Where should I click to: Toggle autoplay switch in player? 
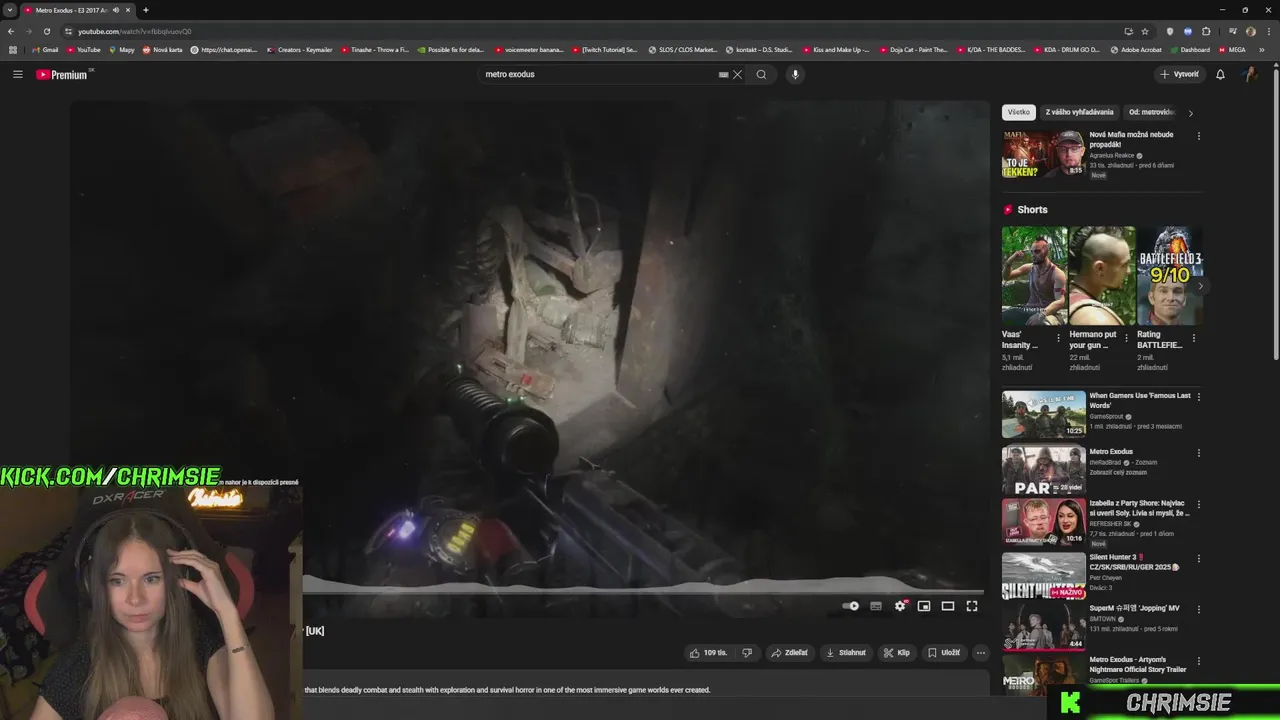pyautogui.click(x=850, y=606)
